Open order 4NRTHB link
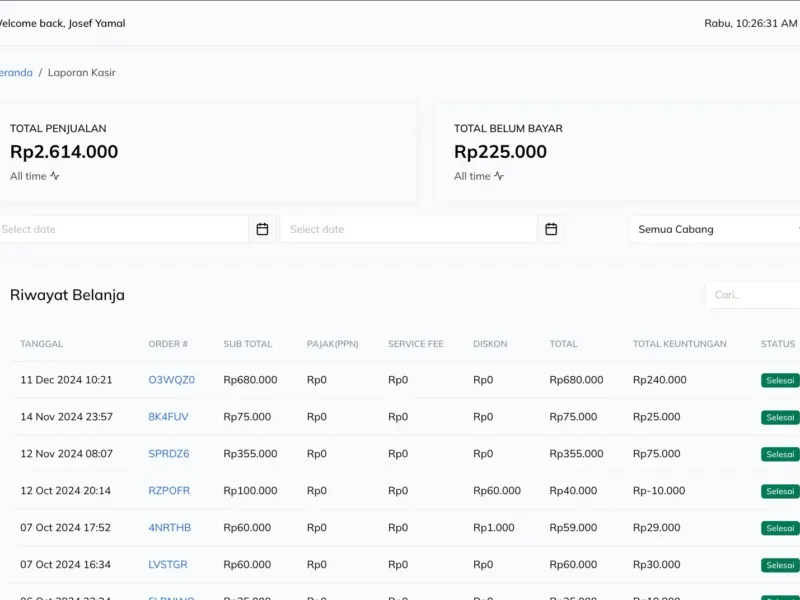This screenshot has height=600, width=800. pyautogui.click(x=169, y=528)
